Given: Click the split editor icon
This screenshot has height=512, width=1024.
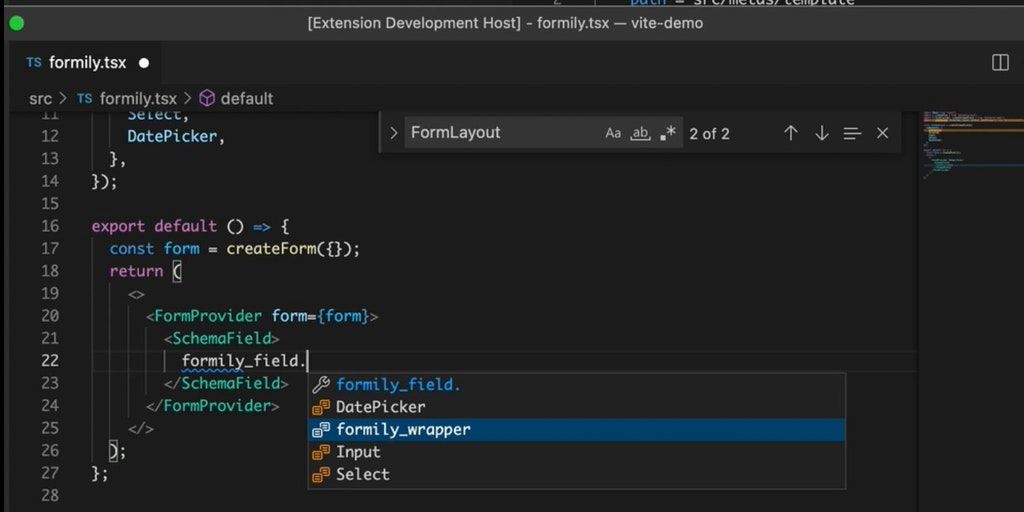Looking at the screenshot, I should click(1000, 62).
